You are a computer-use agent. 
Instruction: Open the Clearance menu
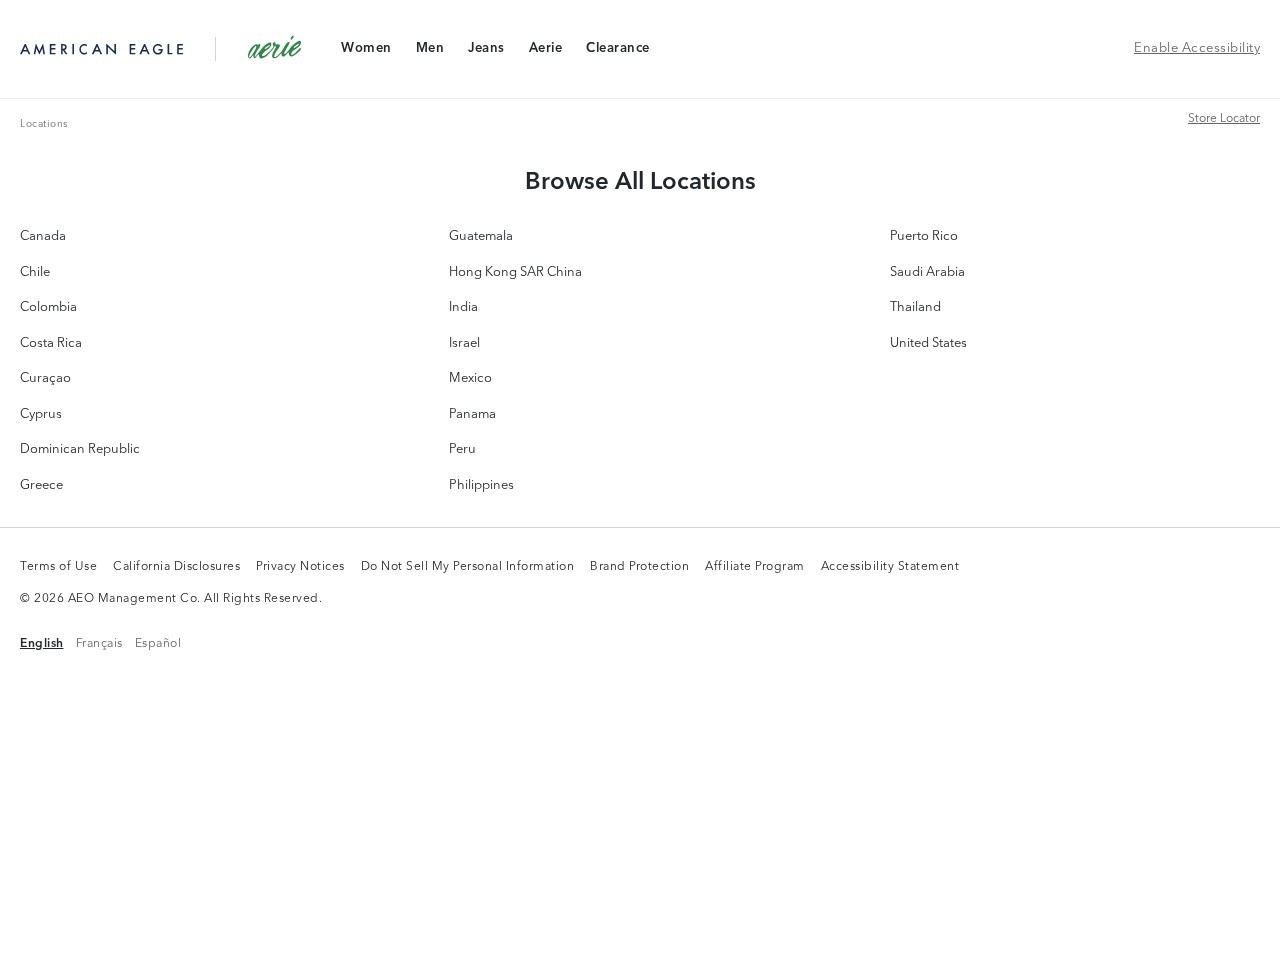[x=618, y=48]
